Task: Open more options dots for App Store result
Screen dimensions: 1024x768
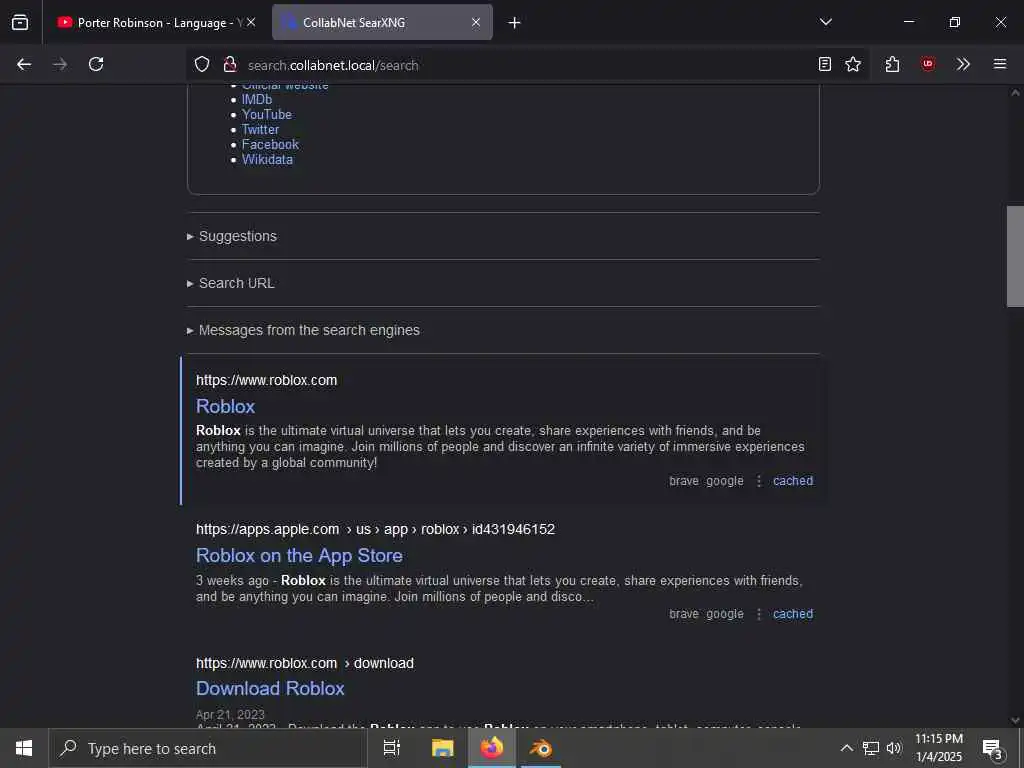Action: click(759, 614)
